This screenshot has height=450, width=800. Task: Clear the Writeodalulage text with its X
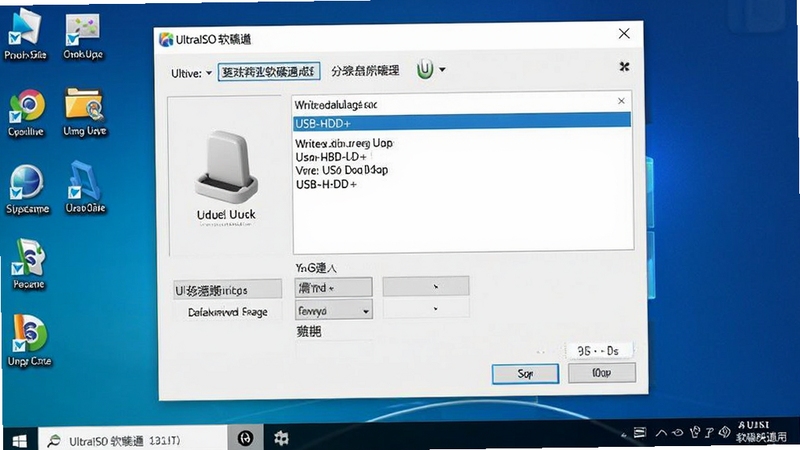coord(621,101)
